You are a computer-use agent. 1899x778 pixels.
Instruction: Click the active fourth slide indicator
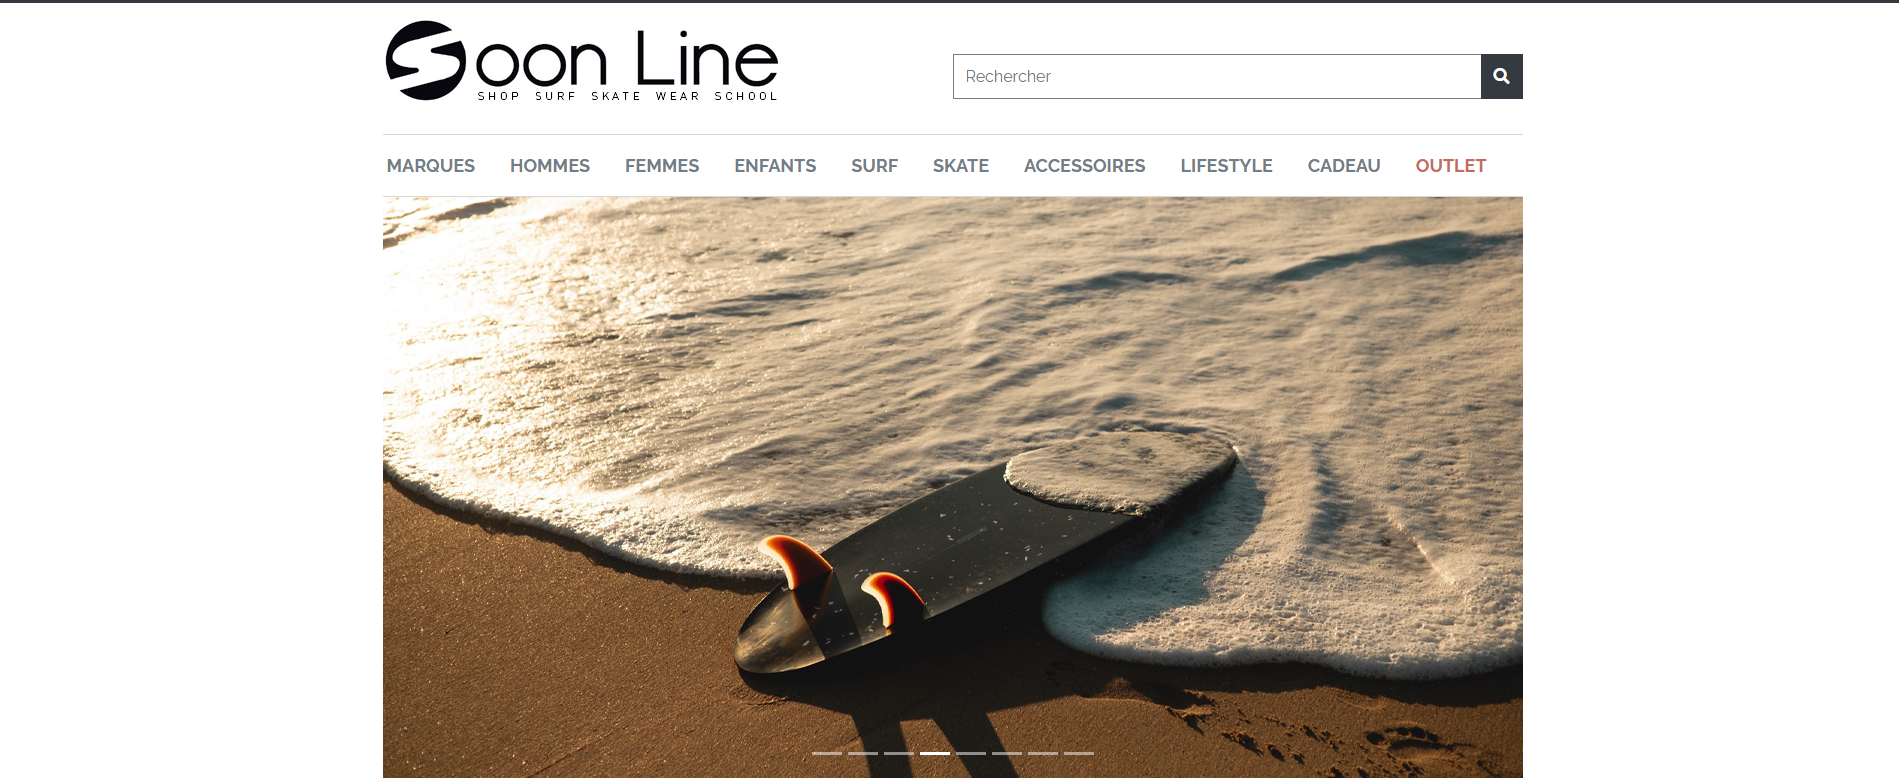click(935, 753)
